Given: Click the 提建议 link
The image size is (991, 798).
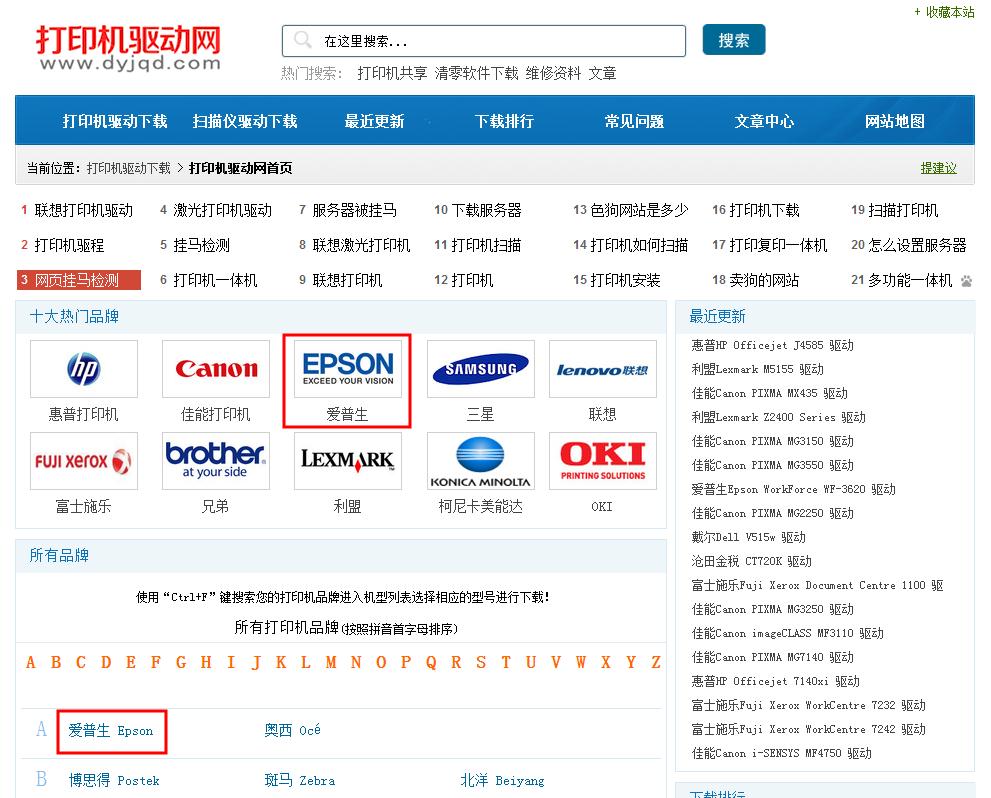Looking at the screenshot, I should (x=939, y=168).
